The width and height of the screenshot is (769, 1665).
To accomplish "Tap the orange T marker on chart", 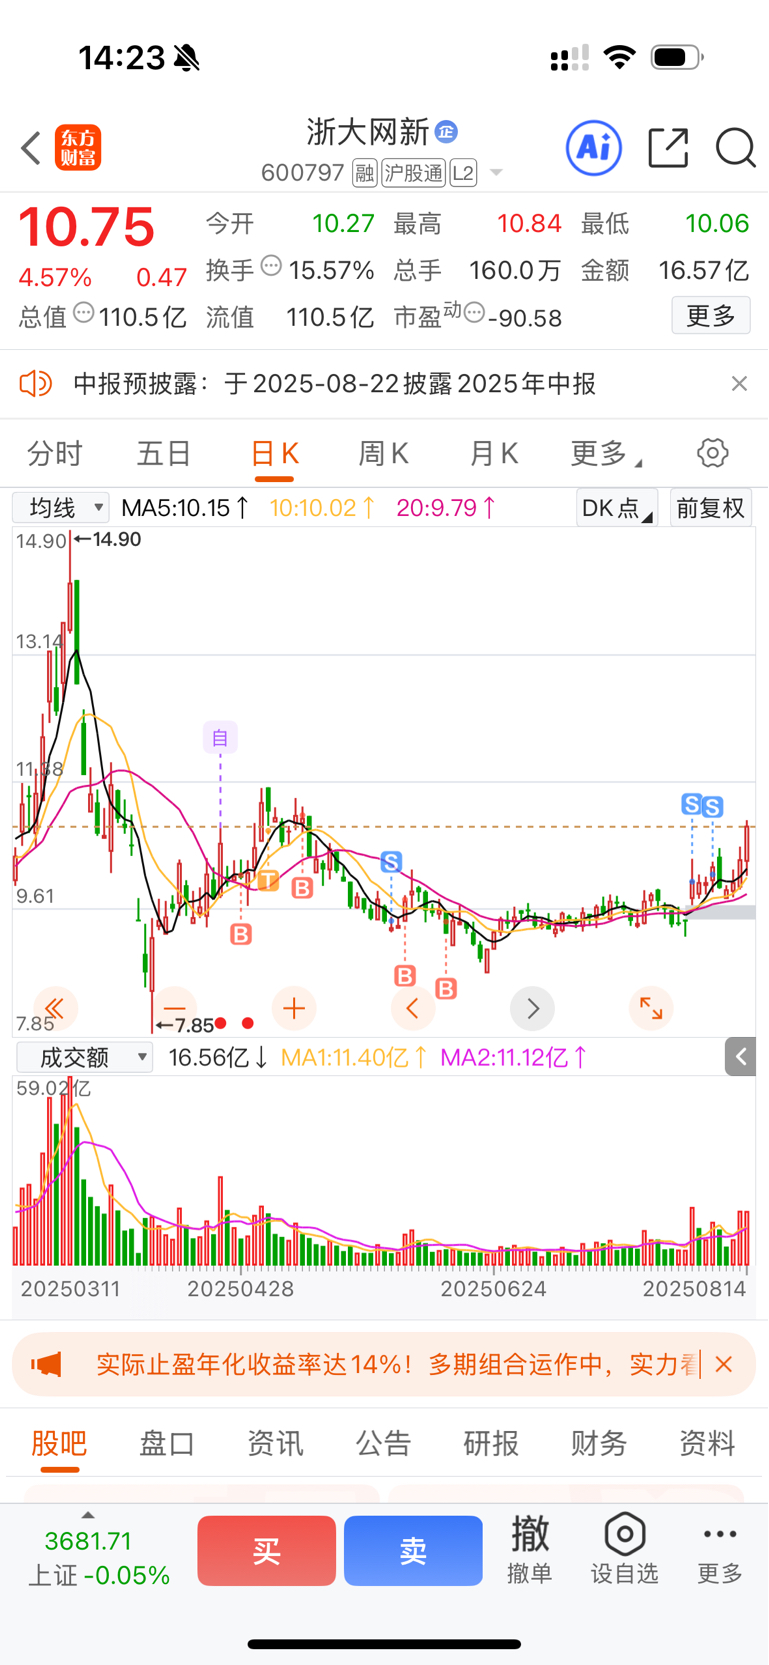I will [268, 880].
